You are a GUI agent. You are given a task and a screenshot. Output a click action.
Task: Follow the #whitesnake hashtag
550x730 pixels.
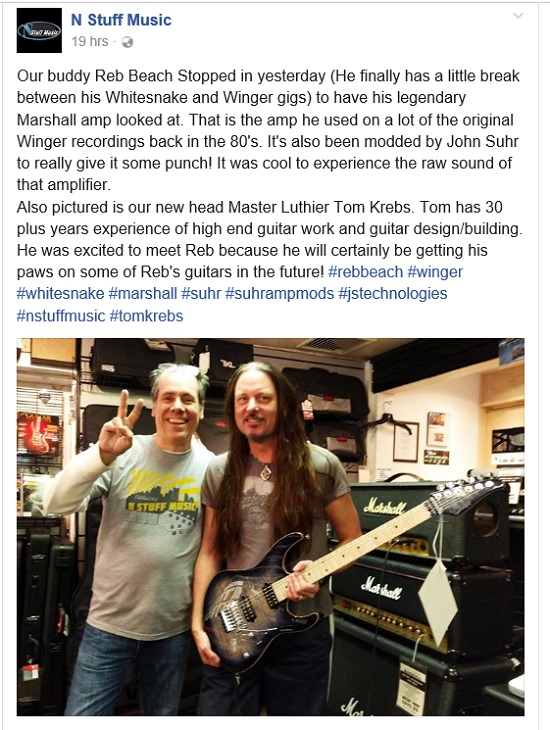(x=61, y=293)
